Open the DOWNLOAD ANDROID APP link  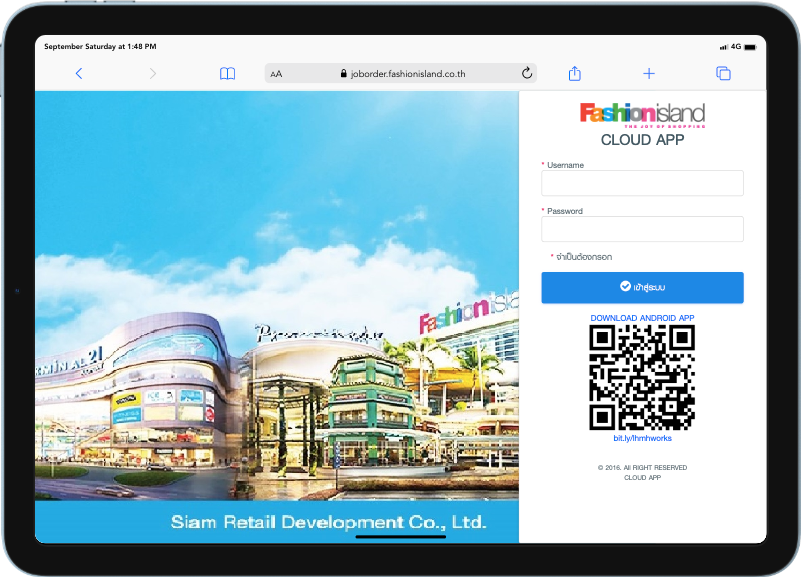coord(642,317)
